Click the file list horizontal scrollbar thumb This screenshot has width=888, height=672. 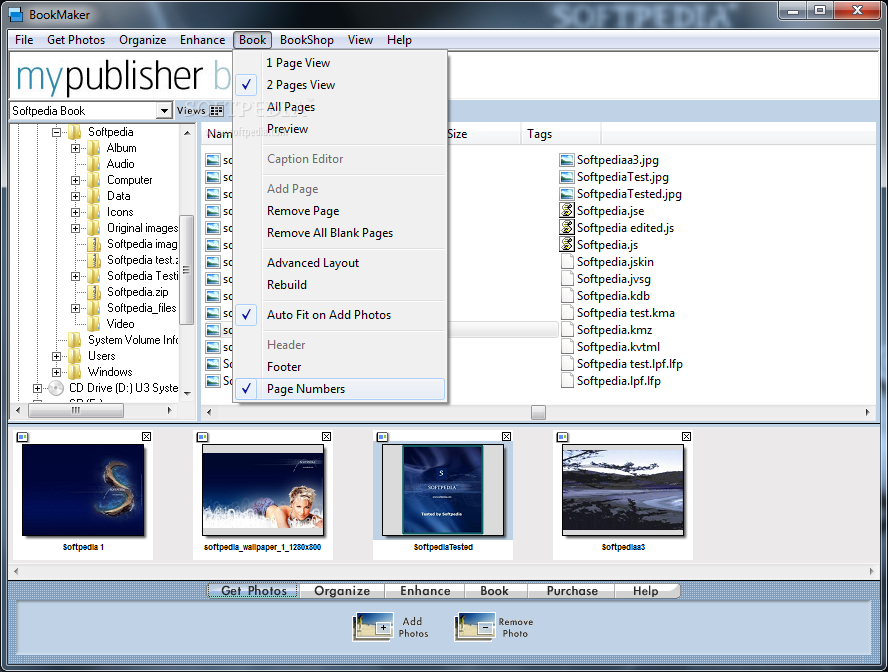point(538,413)
